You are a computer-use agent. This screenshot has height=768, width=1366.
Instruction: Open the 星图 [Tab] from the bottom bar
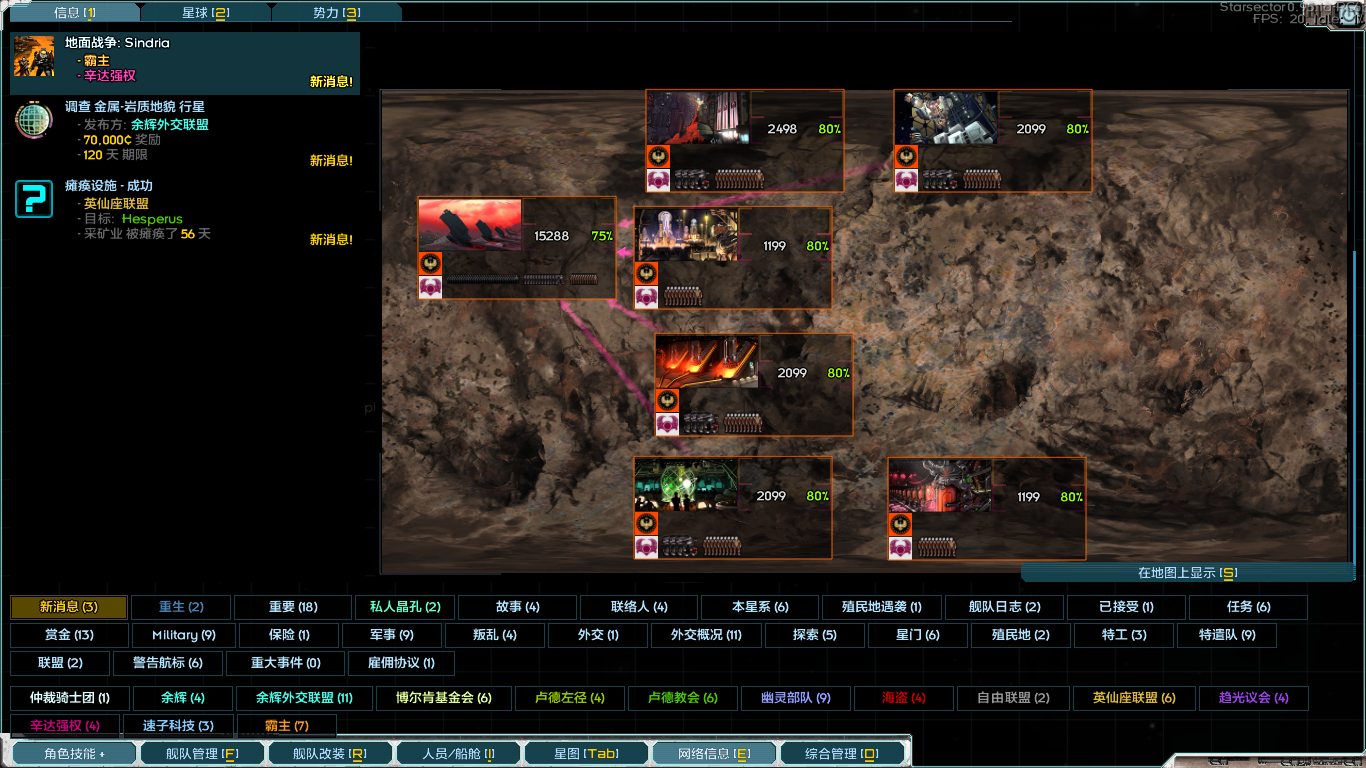[x=585, y=752]
